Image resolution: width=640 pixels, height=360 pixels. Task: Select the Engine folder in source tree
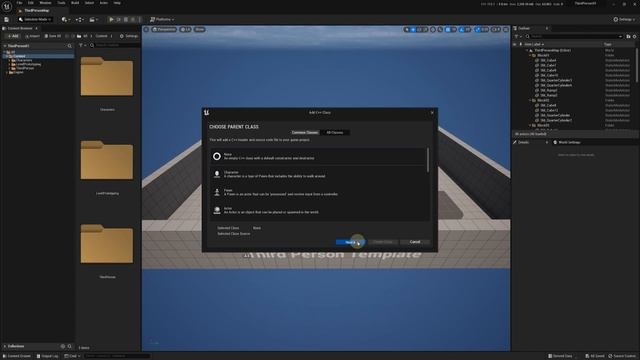pos(16,72)
